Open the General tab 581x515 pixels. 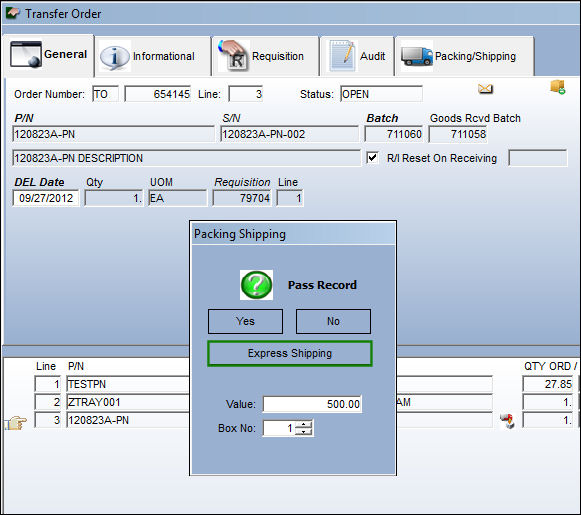coord(48,55)
